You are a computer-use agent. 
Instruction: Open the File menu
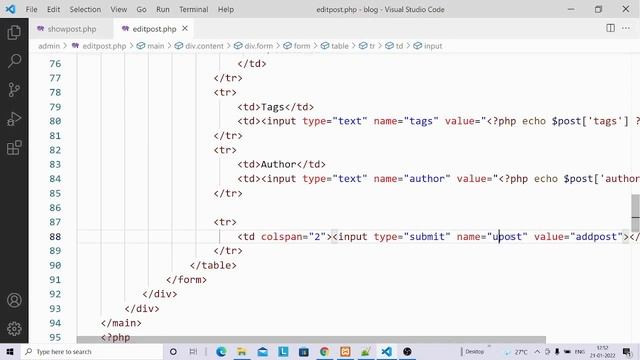point(31,9)
